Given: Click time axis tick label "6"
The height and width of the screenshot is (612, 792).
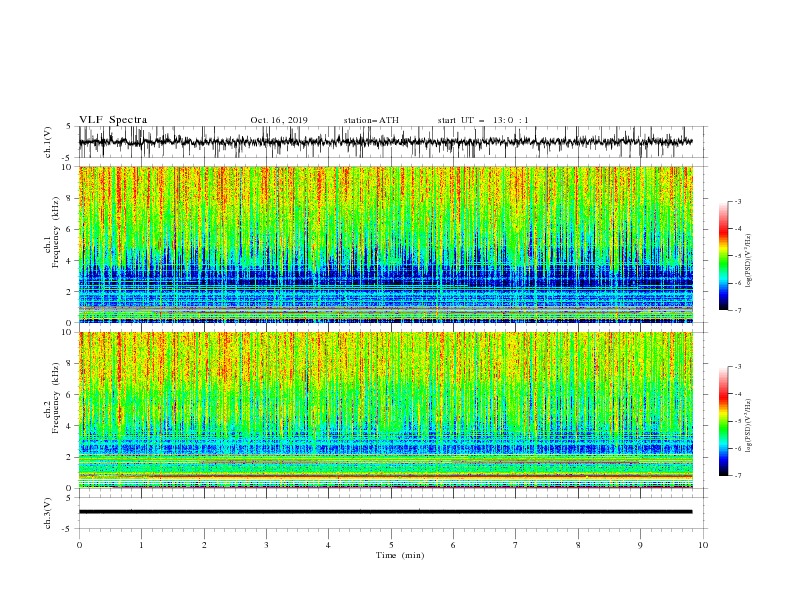Looking at the screenshot, I should 454,545.
